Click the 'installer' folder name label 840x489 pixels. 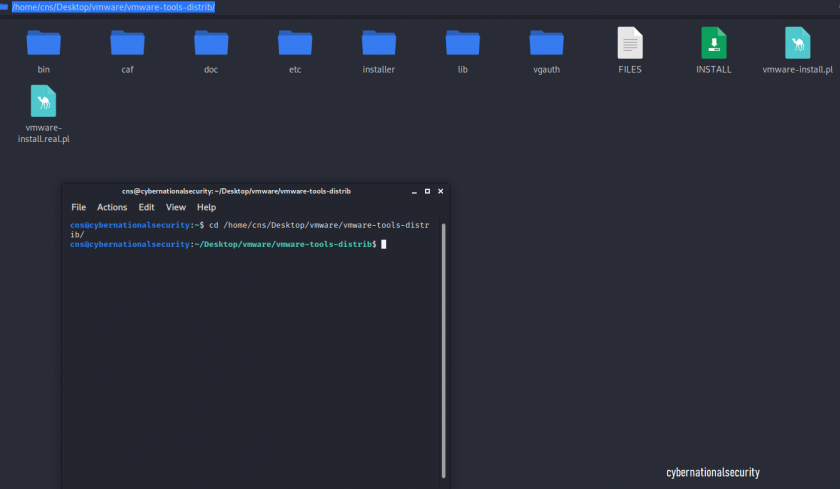(x=379, y=70)
